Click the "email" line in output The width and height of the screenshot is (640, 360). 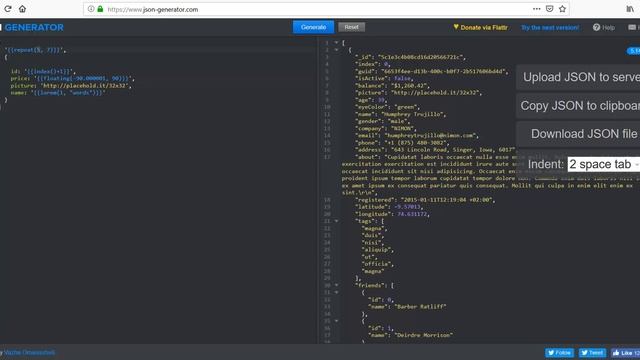pyautogui.click(x=416, y=136)
